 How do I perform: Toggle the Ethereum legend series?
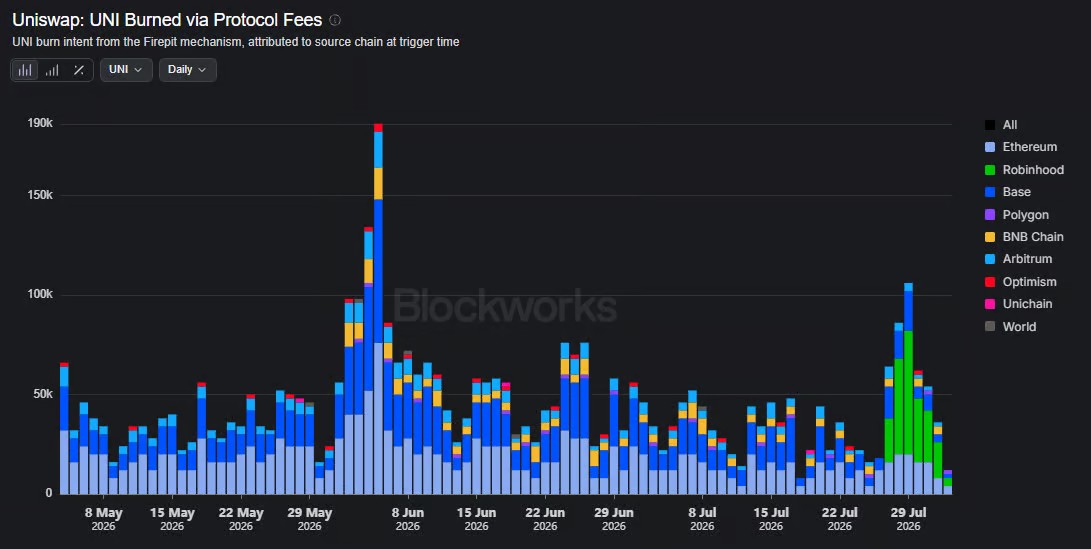1021,147
